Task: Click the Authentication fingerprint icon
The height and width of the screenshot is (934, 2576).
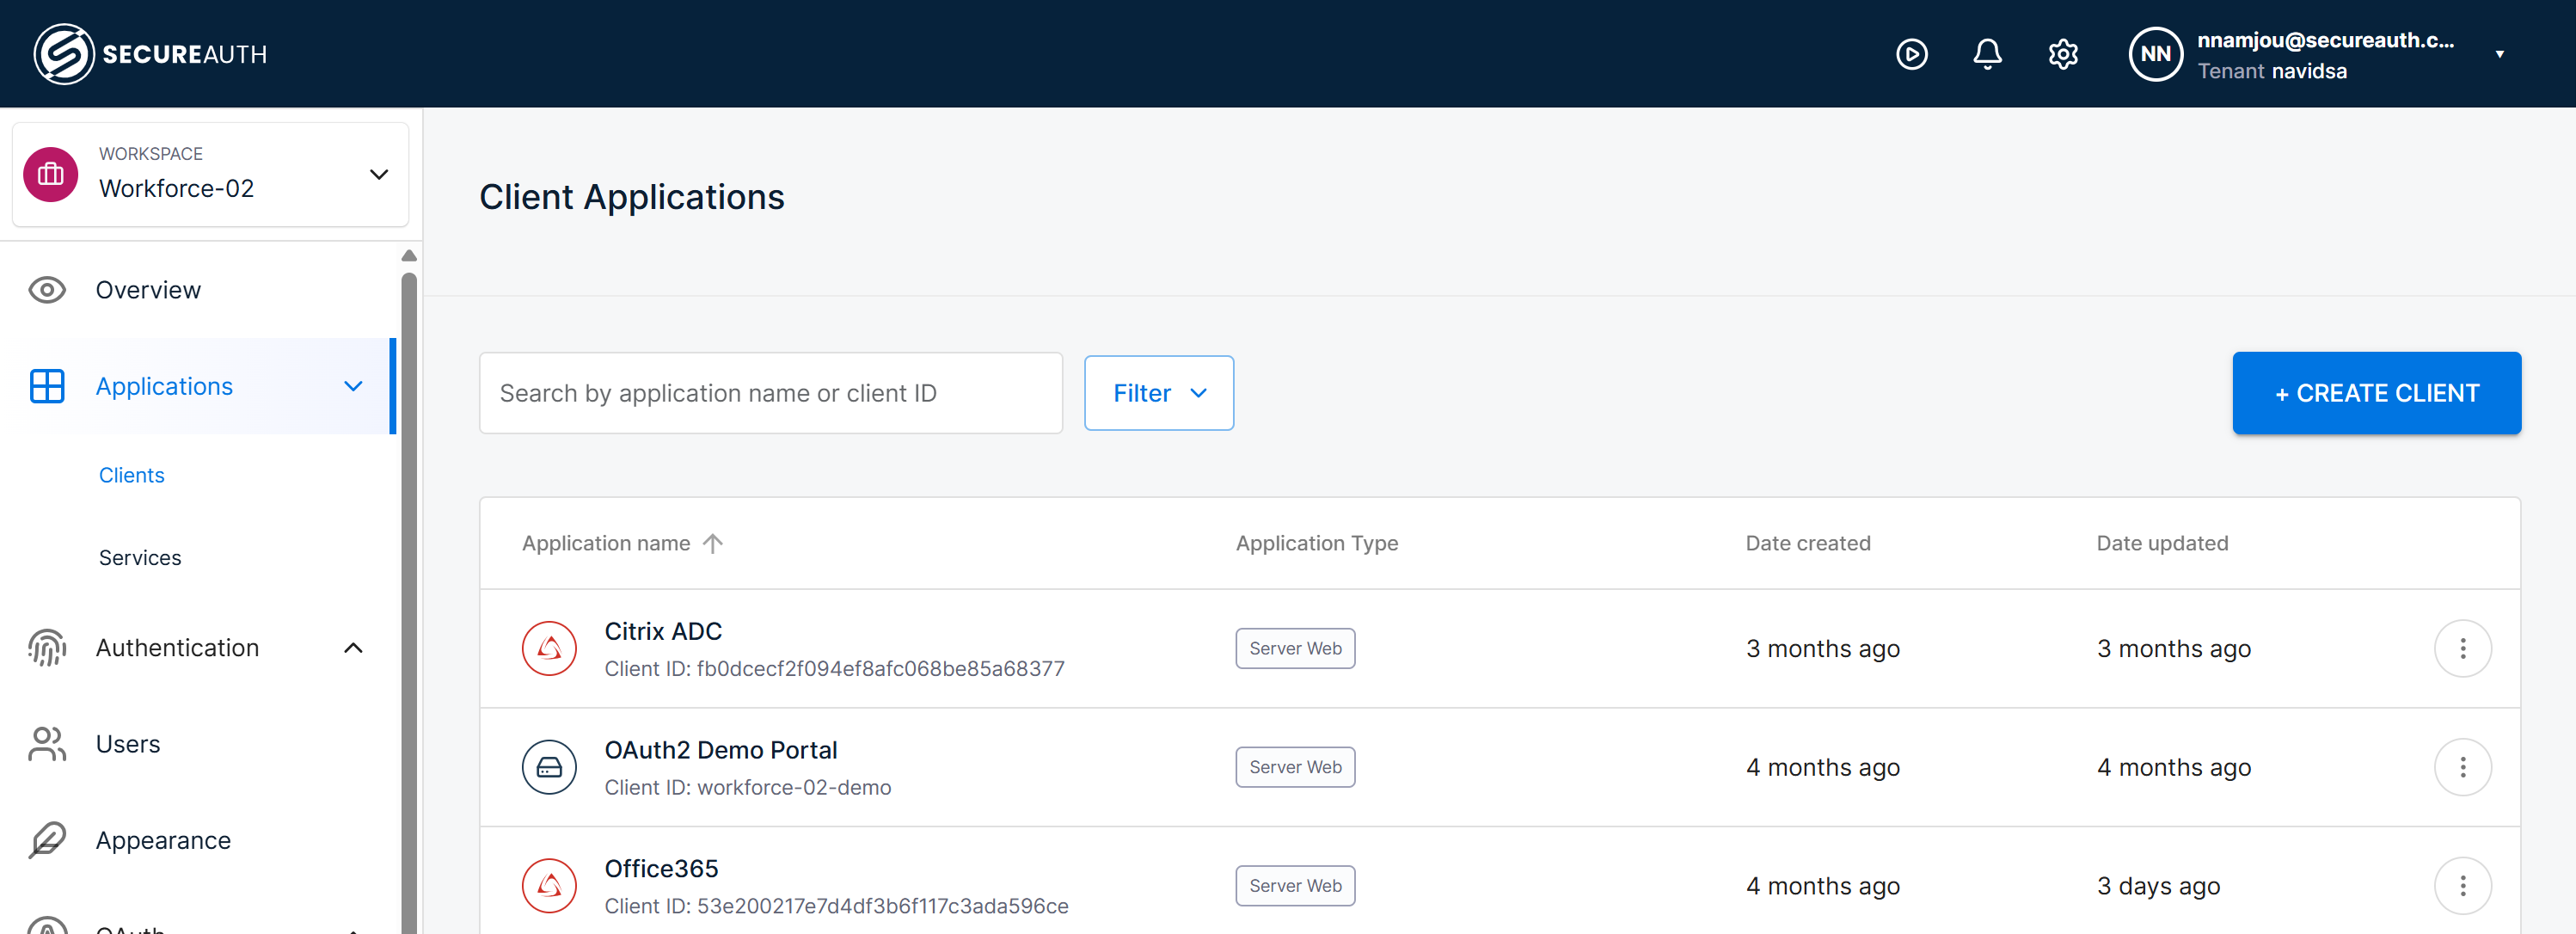Action: [x=47, y=648]
